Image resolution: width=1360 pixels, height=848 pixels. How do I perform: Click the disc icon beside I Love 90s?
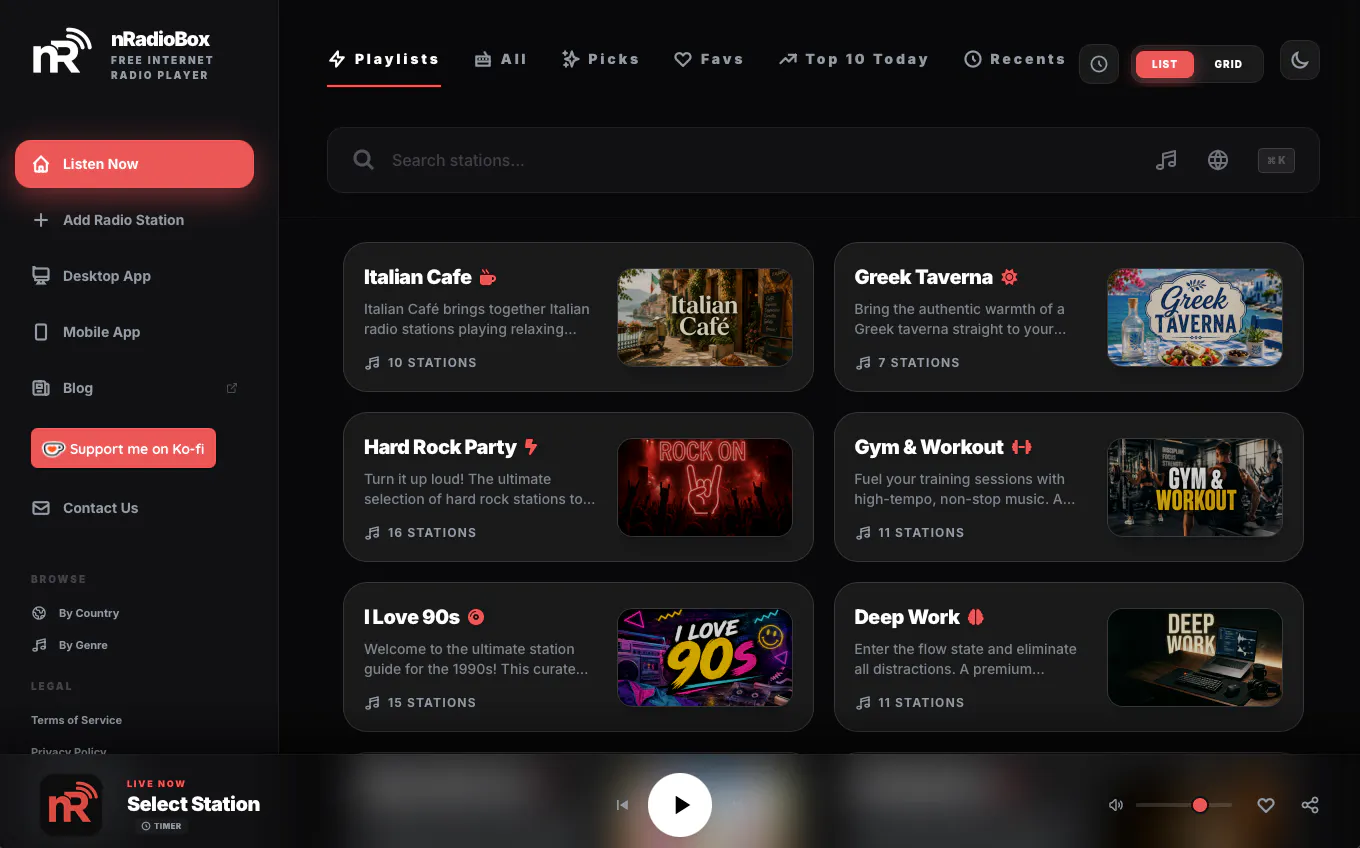[x=476, y=617]
